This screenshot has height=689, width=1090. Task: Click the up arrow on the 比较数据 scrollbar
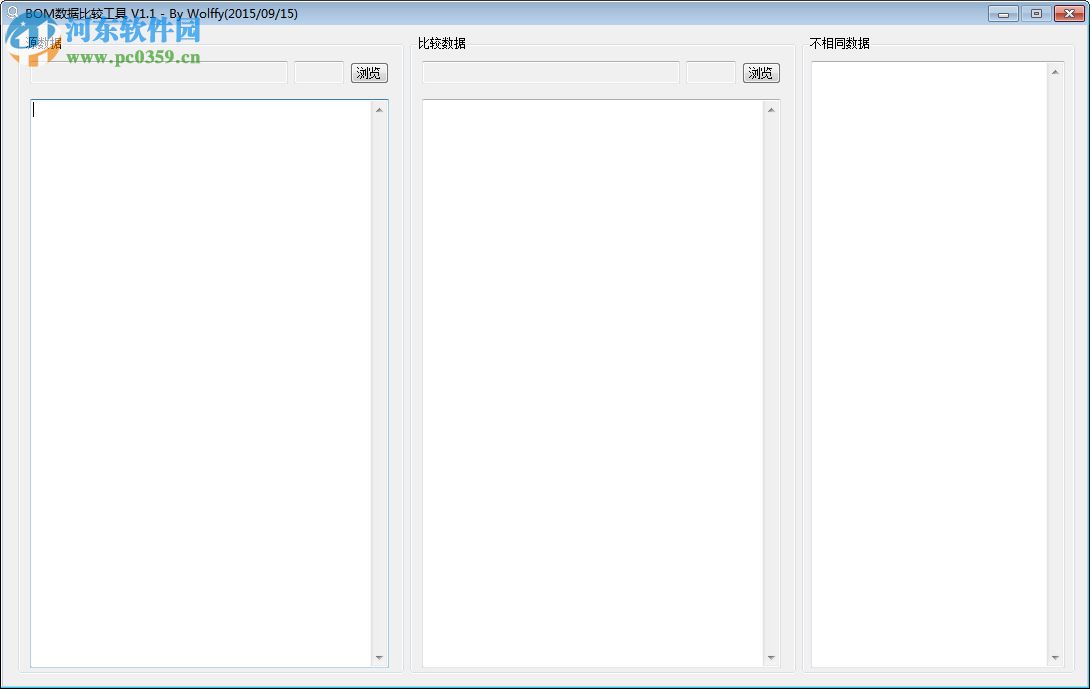tap(772, 110)
